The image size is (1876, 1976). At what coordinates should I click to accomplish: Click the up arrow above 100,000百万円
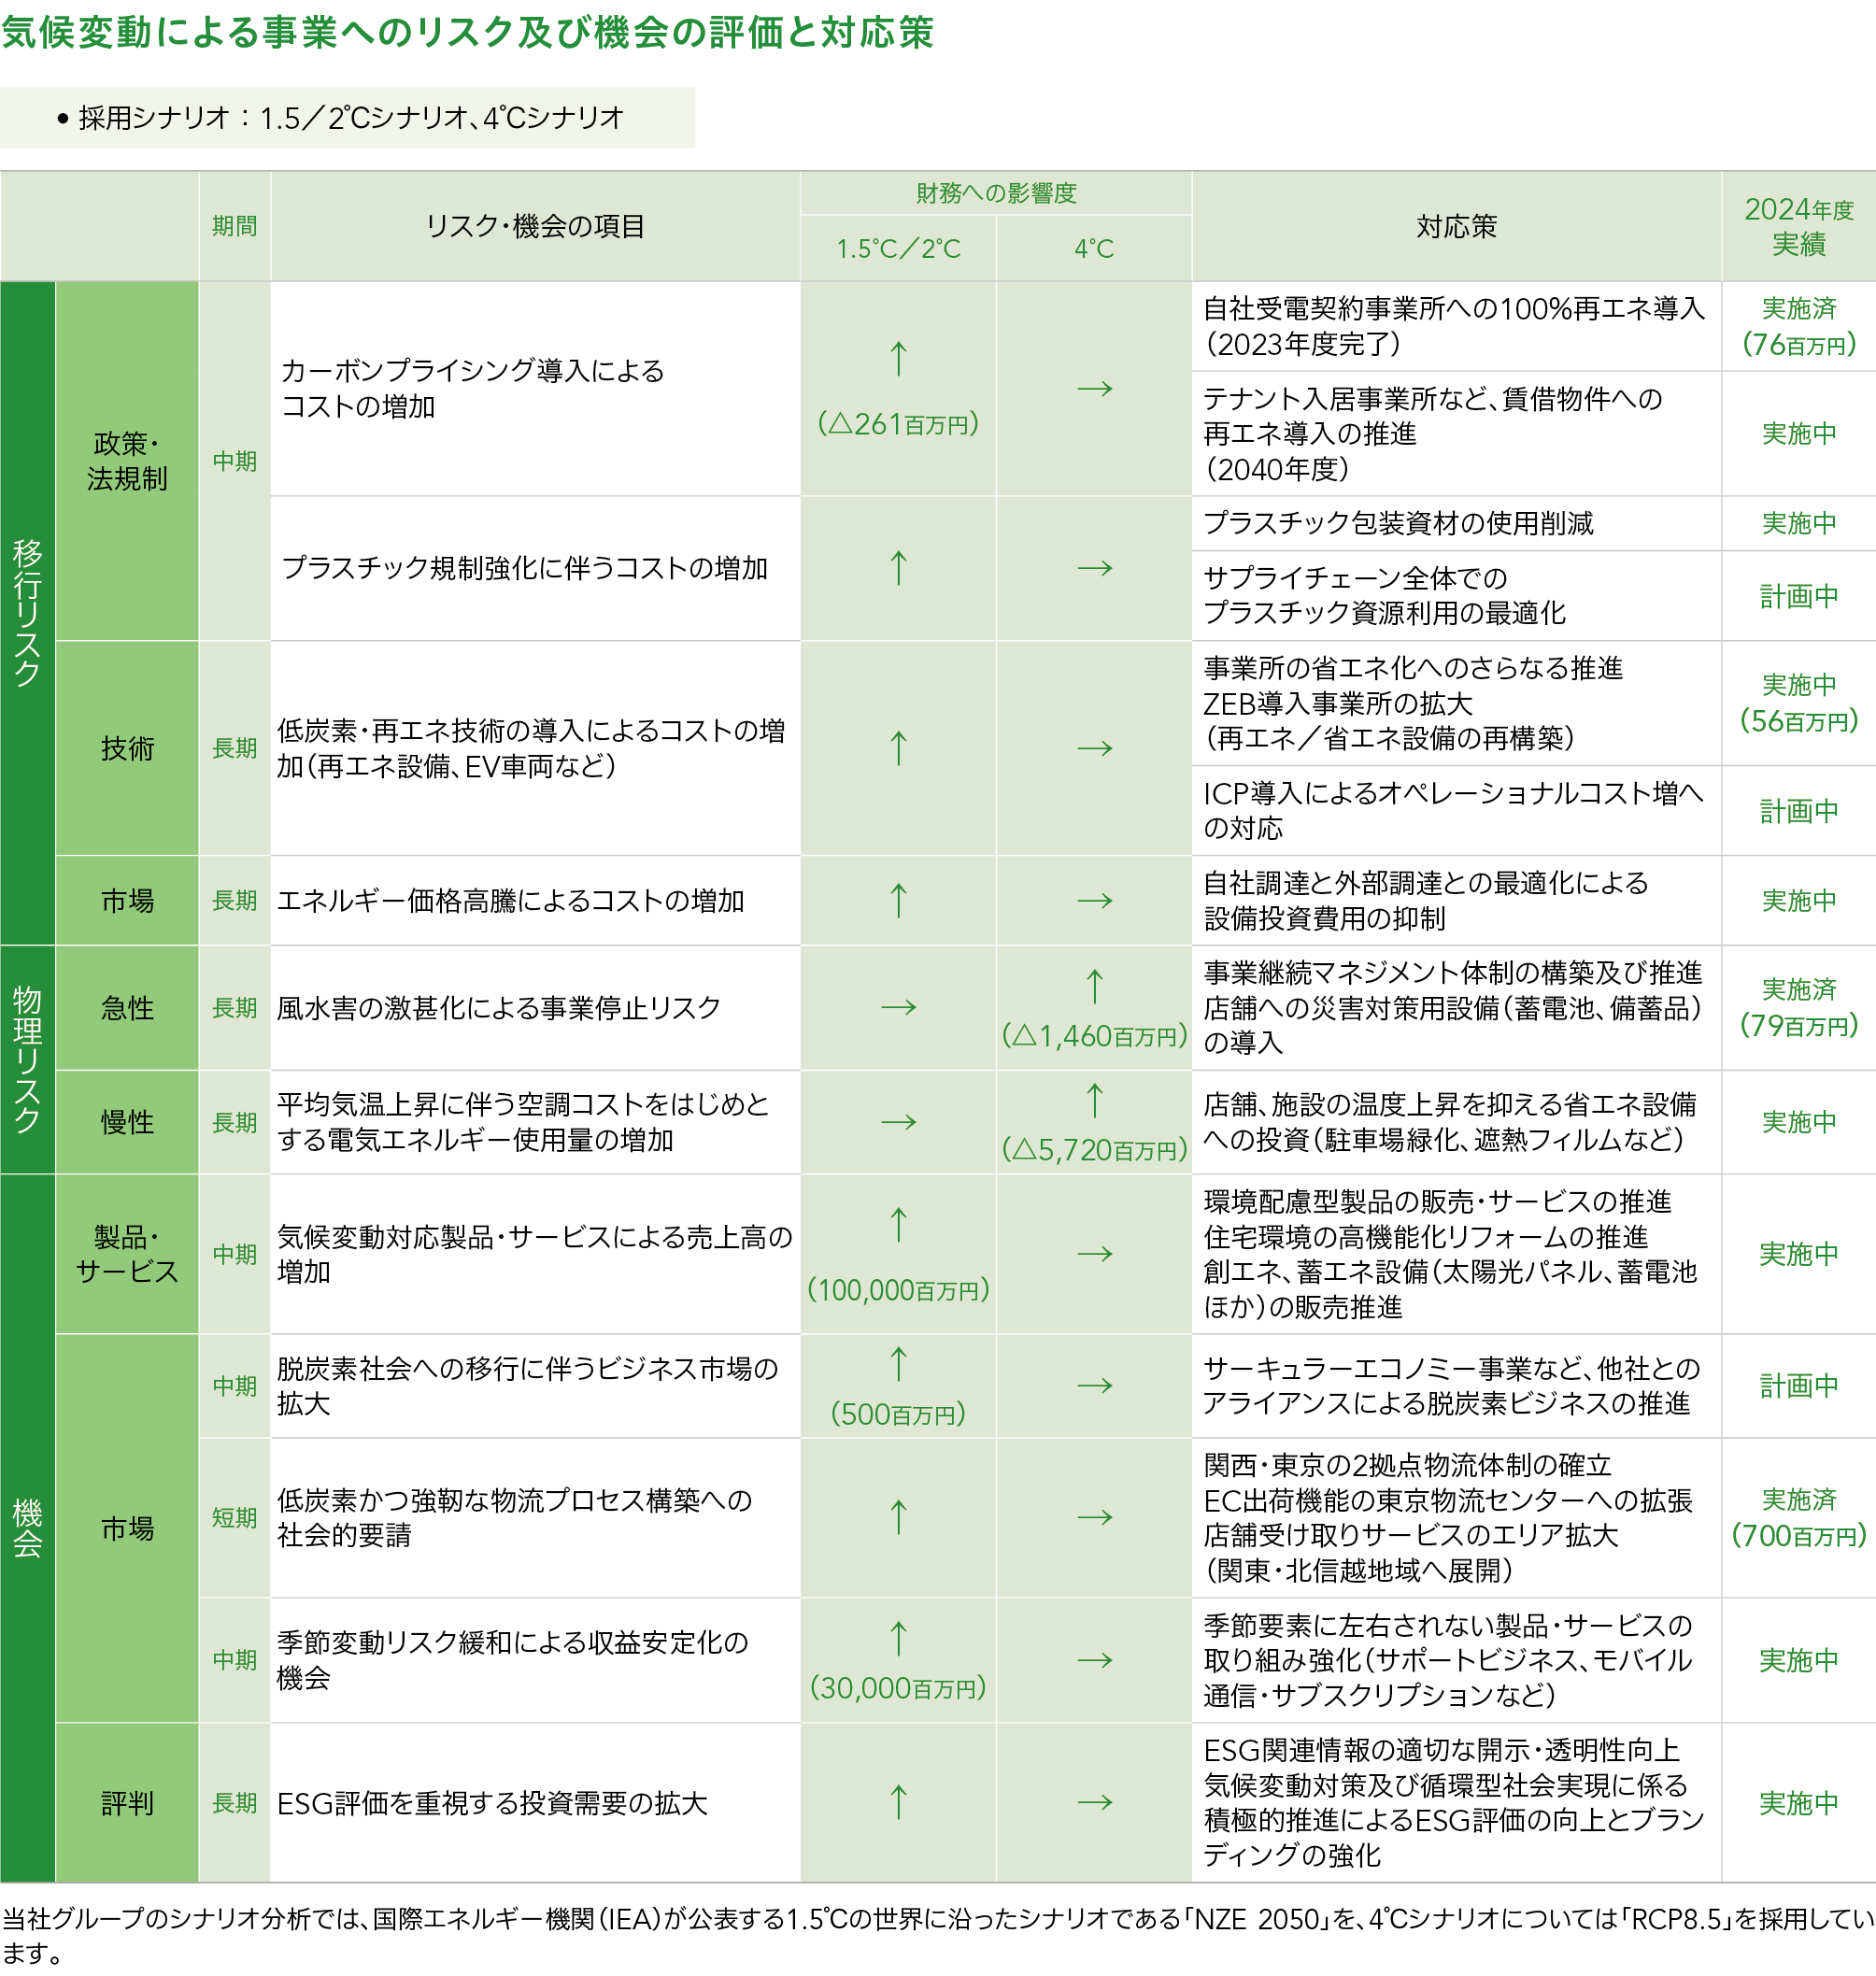point(898,1225)
